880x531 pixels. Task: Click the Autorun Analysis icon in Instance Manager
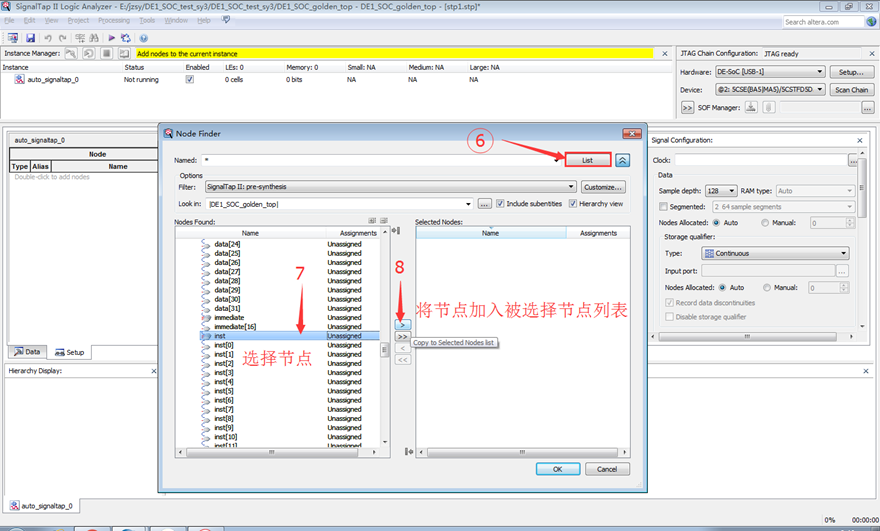[89, 53]
